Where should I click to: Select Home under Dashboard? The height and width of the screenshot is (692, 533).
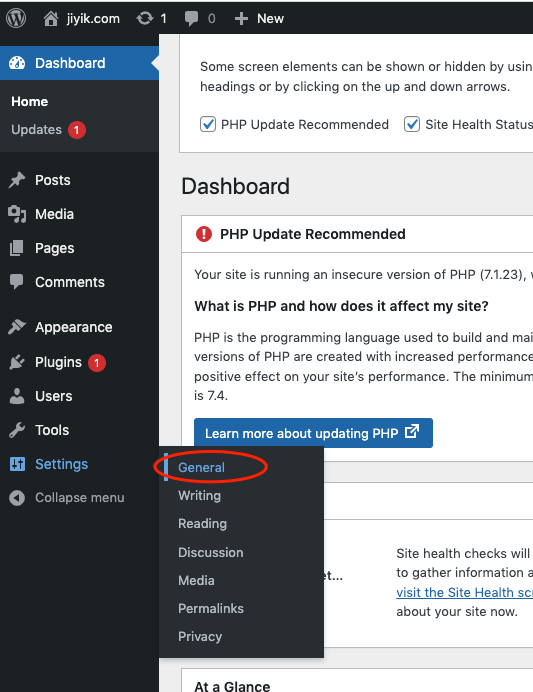pos(30,102)
